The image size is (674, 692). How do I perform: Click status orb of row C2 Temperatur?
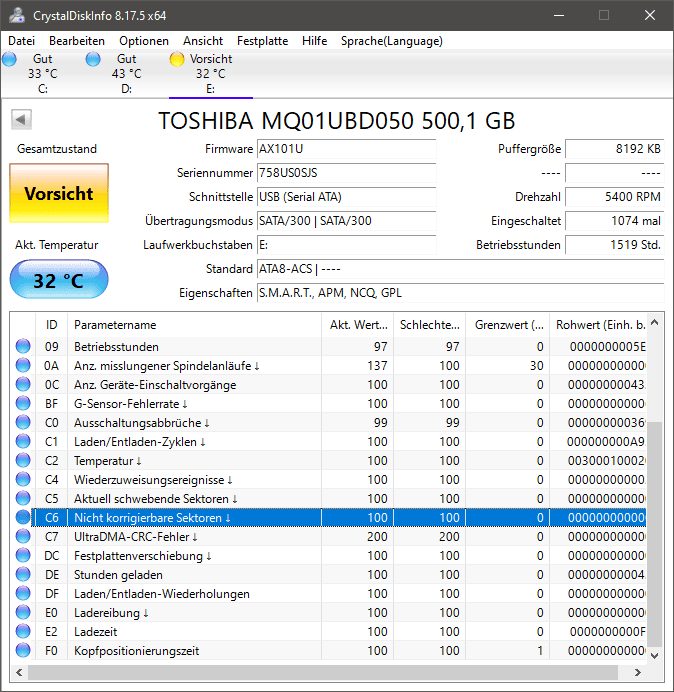pyautogui.click(x=23, y=460)
